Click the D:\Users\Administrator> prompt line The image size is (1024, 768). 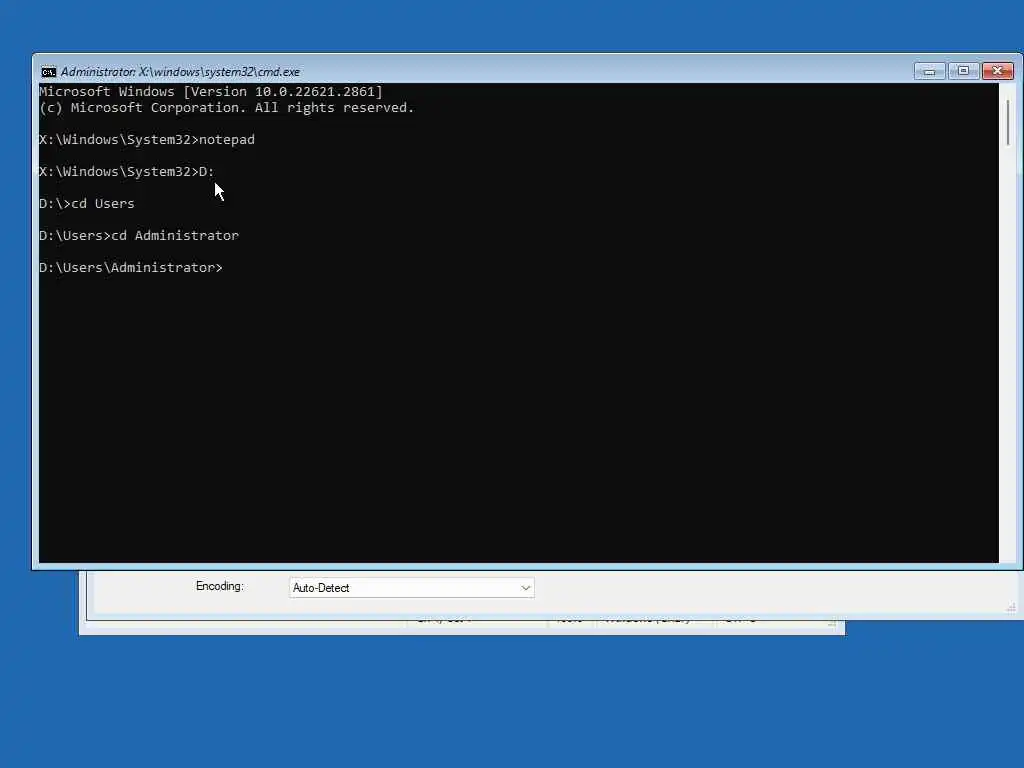point(131,268)
